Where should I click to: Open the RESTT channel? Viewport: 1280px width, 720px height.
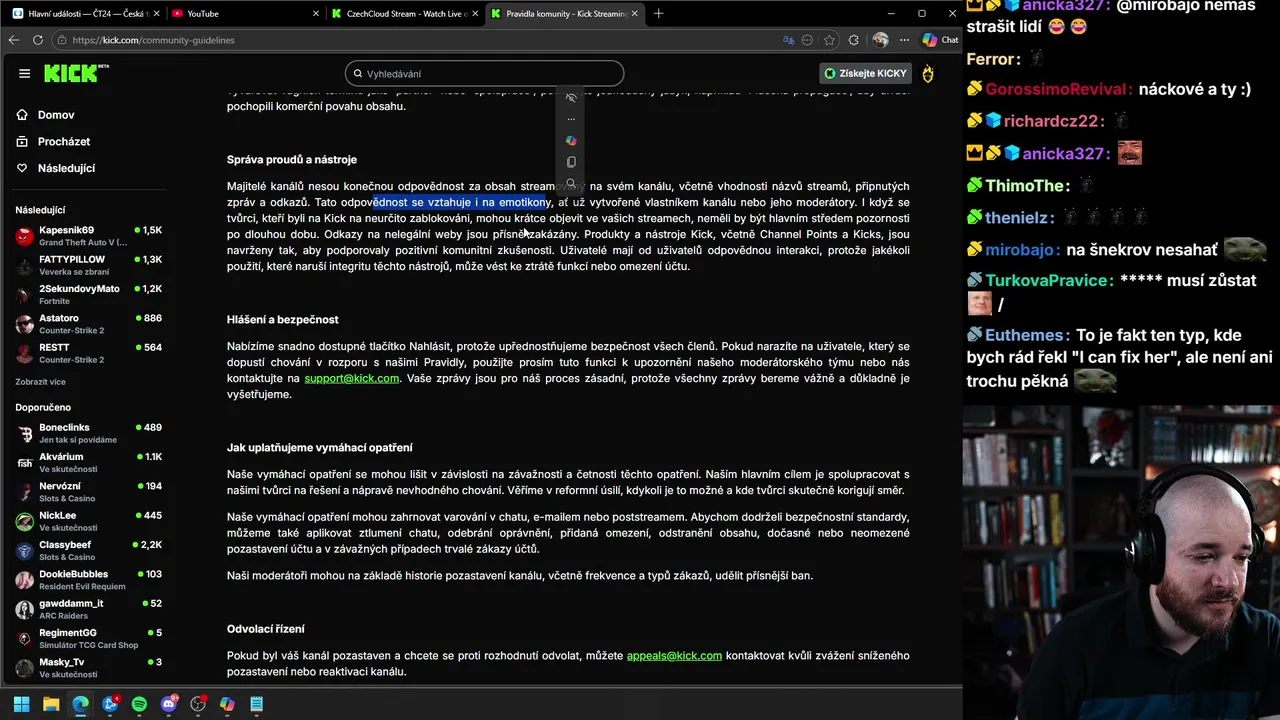(x=88, y=353)
